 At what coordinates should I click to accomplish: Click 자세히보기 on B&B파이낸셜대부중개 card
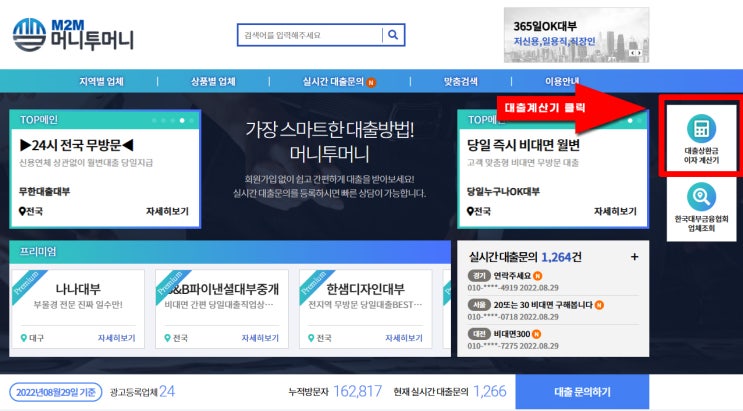tap(260, 338)
